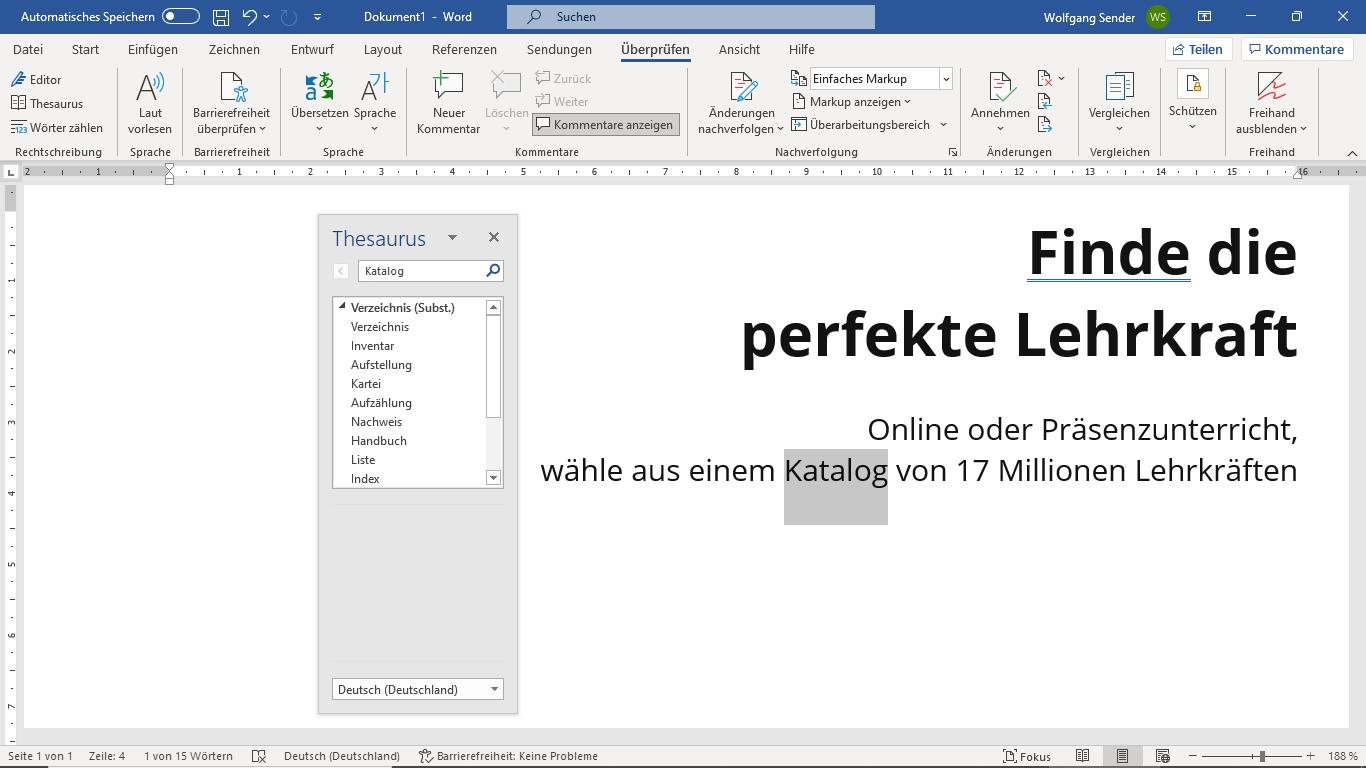Expand the Deutsch (Deutschland) language dropdown
Screen dimensions: 1366x768
pyautogui.click(x=494, y=689)
